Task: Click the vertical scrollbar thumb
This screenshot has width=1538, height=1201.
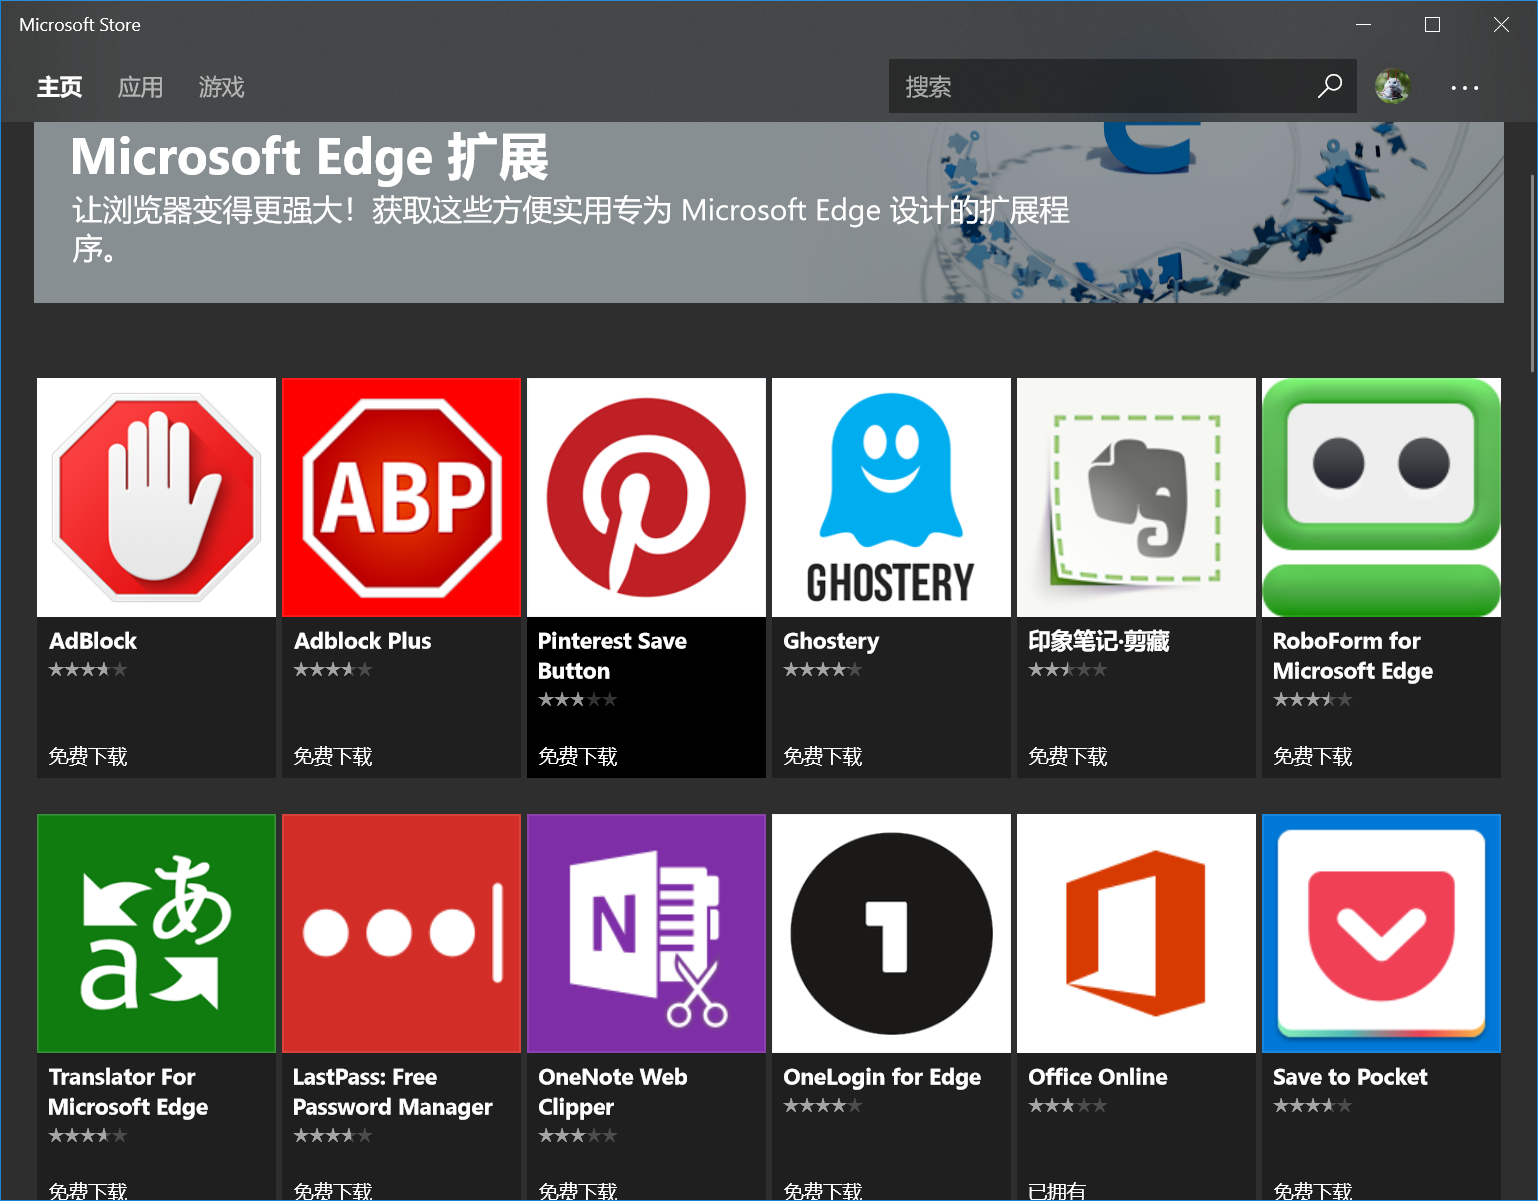Action: [x=1533, y=272]
